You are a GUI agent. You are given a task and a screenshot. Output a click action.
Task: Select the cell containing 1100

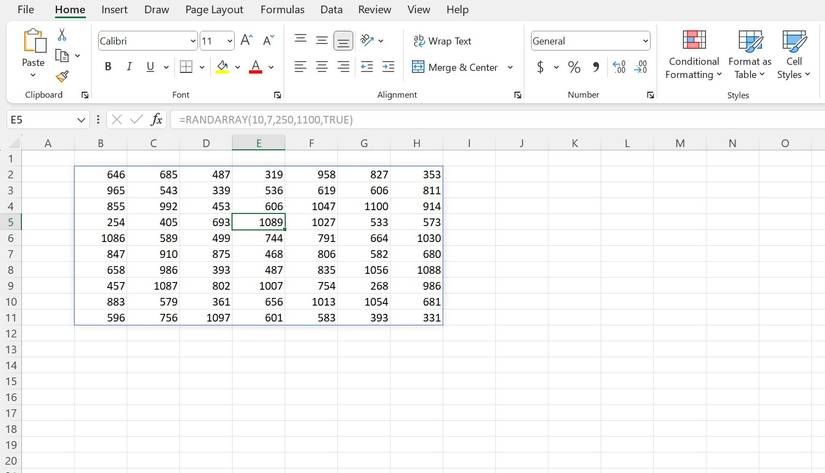pos(364,206)
